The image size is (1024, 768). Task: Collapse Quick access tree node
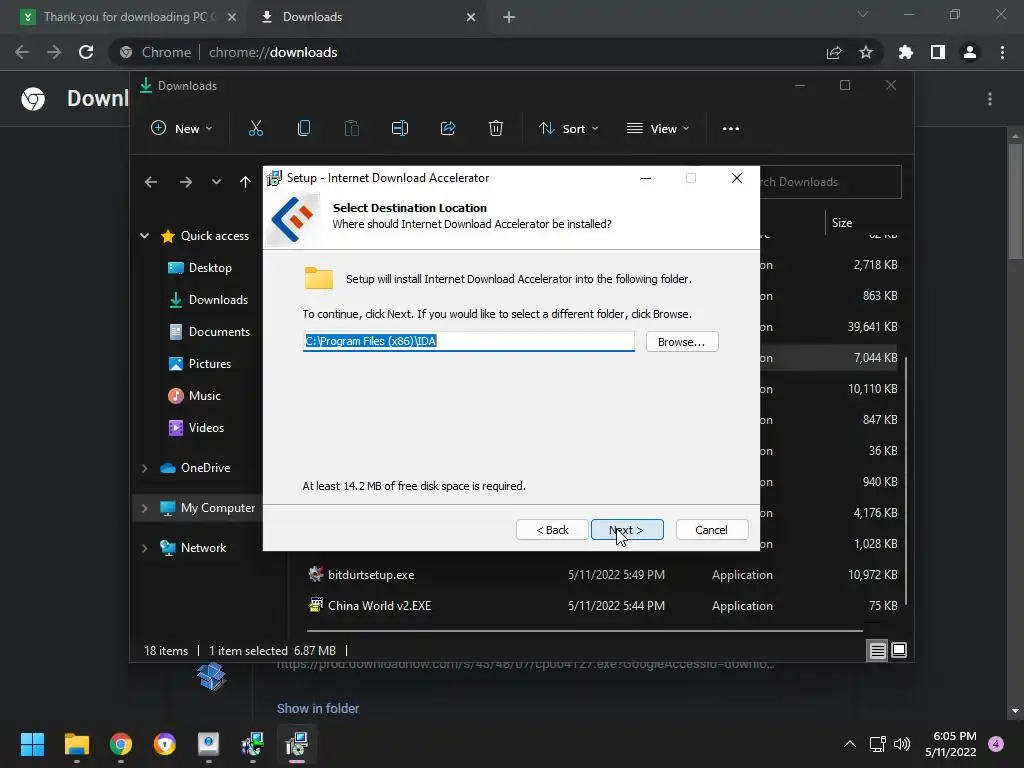click(x=144, y=236)
